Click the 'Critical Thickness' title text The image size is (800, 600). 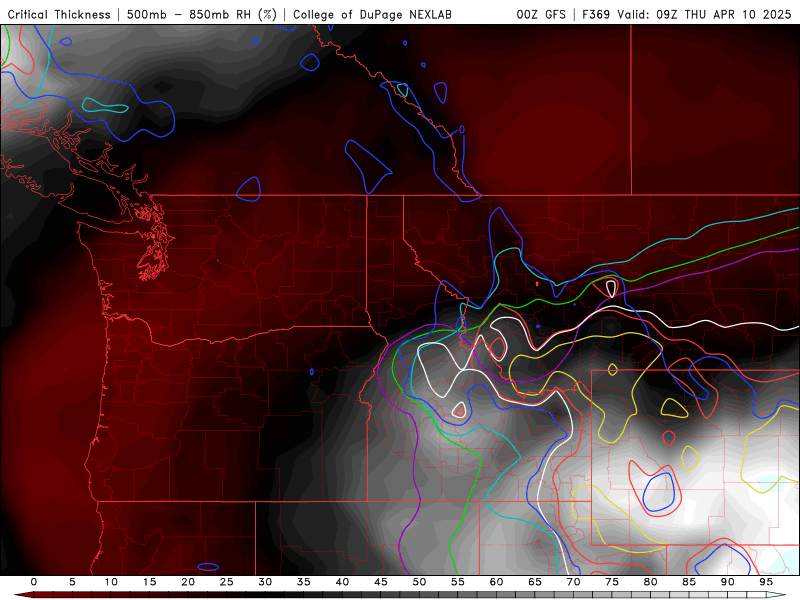(x=59, y=14)
